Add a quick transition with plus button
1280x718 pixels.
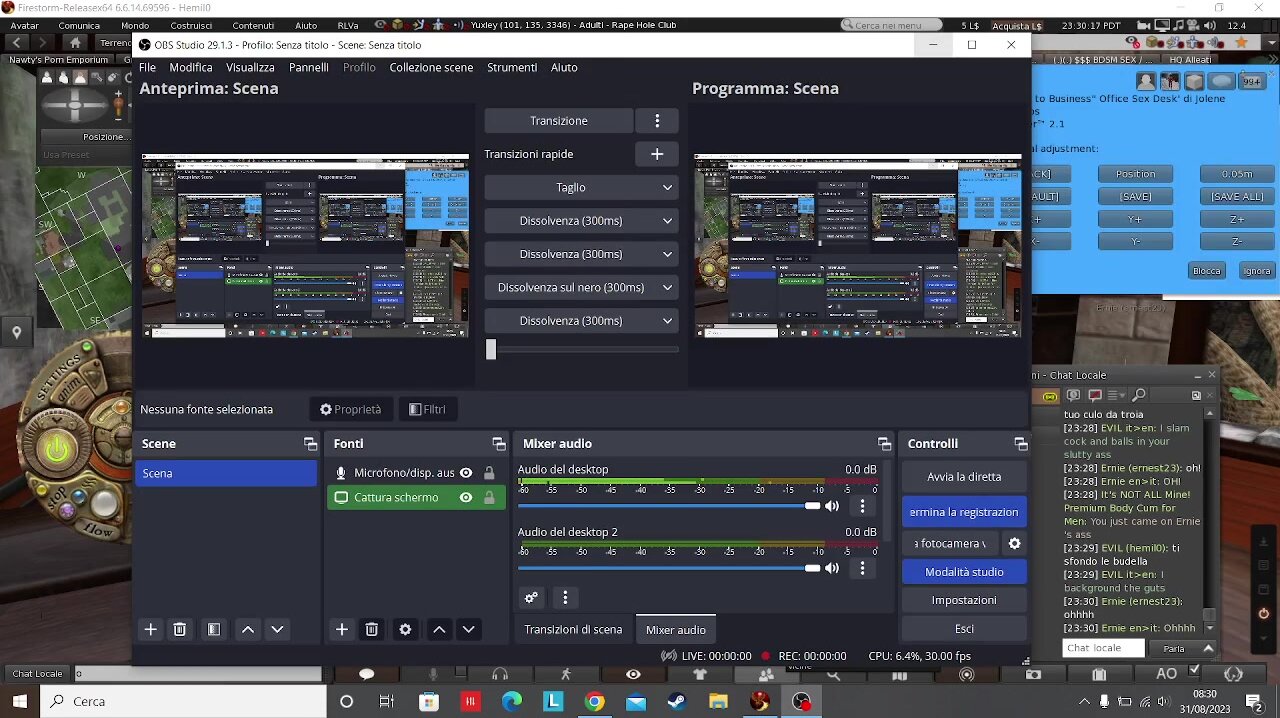point(657,154)
